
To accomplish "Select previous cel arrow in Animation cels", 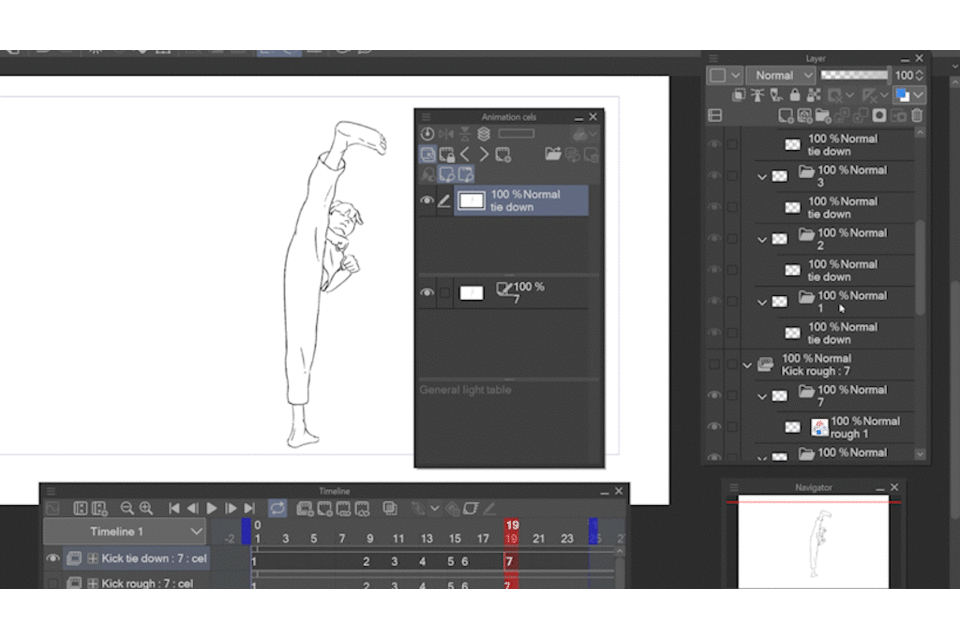I will 465,154.
